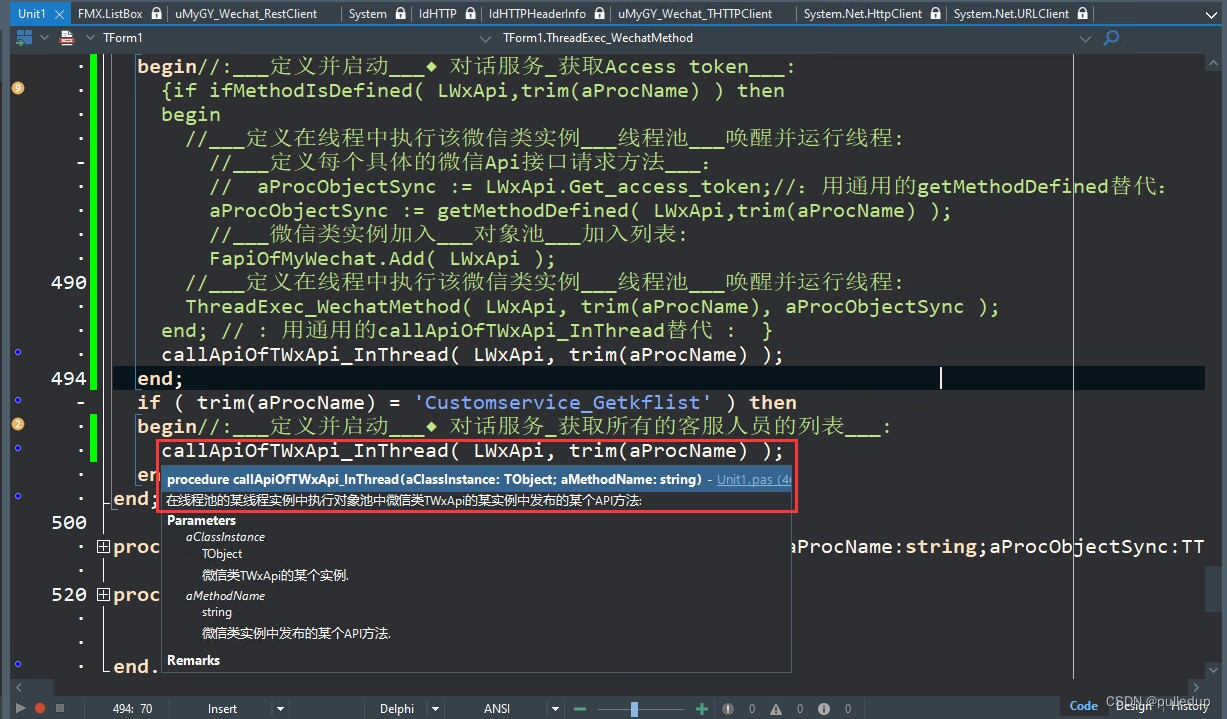Screen dimensions: 1227x719
Task: Click bookmark 9 in the gutter
Action: coord(17,89)
